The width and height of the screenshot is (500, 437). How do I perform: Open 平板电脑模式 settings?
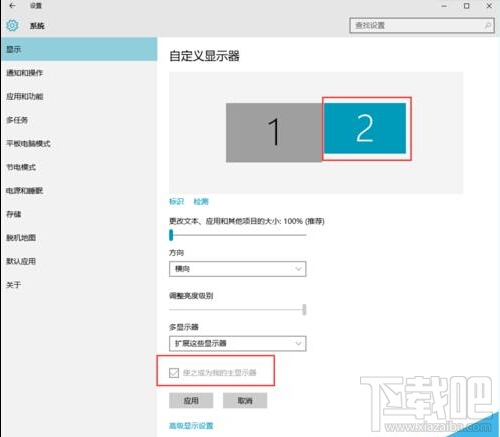(x=79, y=143)
